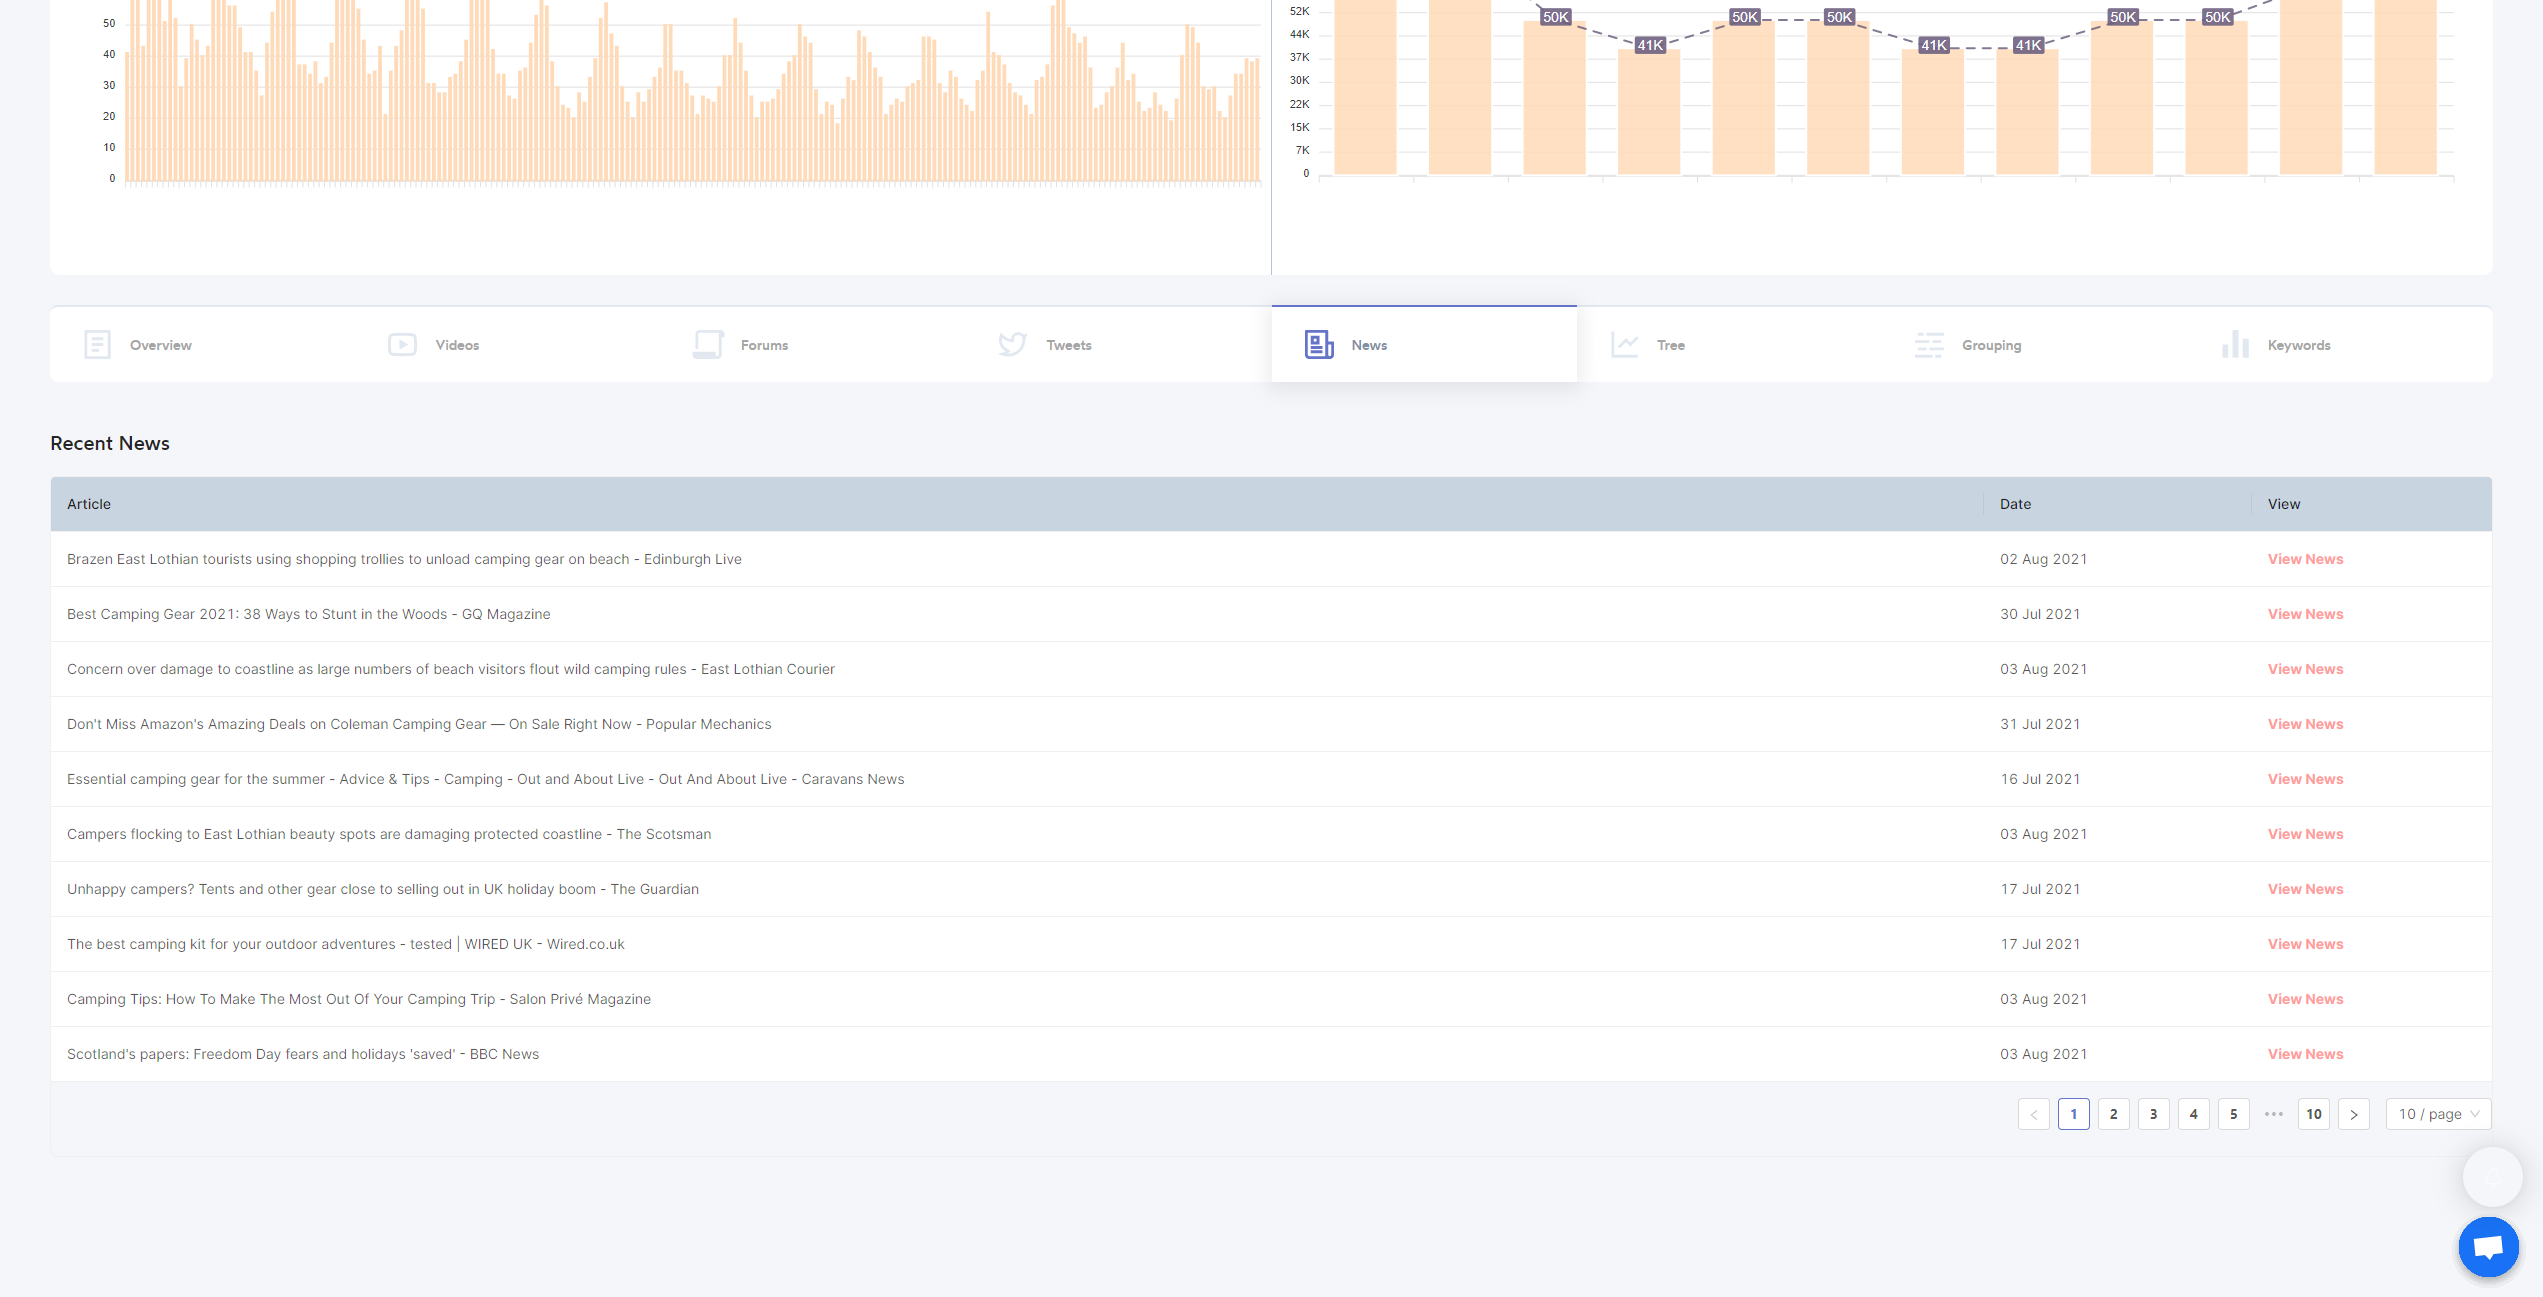Viewport: 2543px width, 1297px height.
Task: Click the Videos play icon
Action: [402, 345]
